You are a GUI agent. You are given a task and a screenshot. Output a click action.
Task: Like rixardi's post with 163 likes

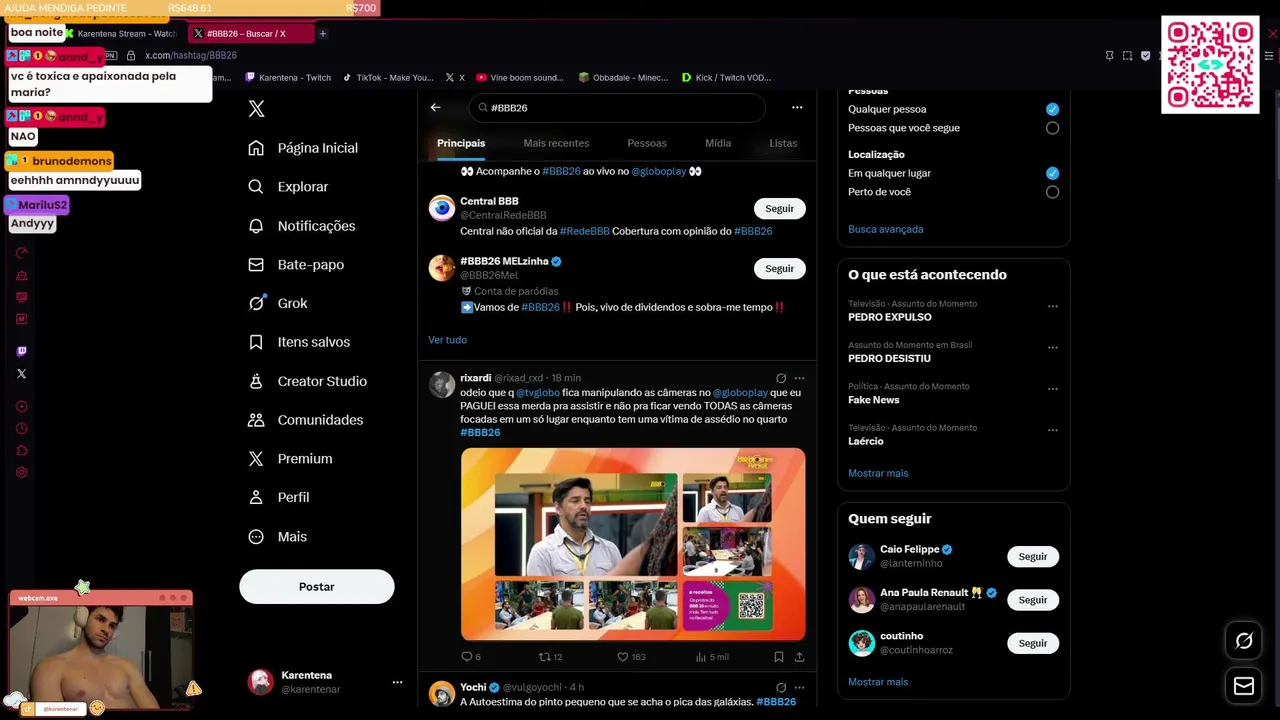pyautogui.click(x=631, y=657)
